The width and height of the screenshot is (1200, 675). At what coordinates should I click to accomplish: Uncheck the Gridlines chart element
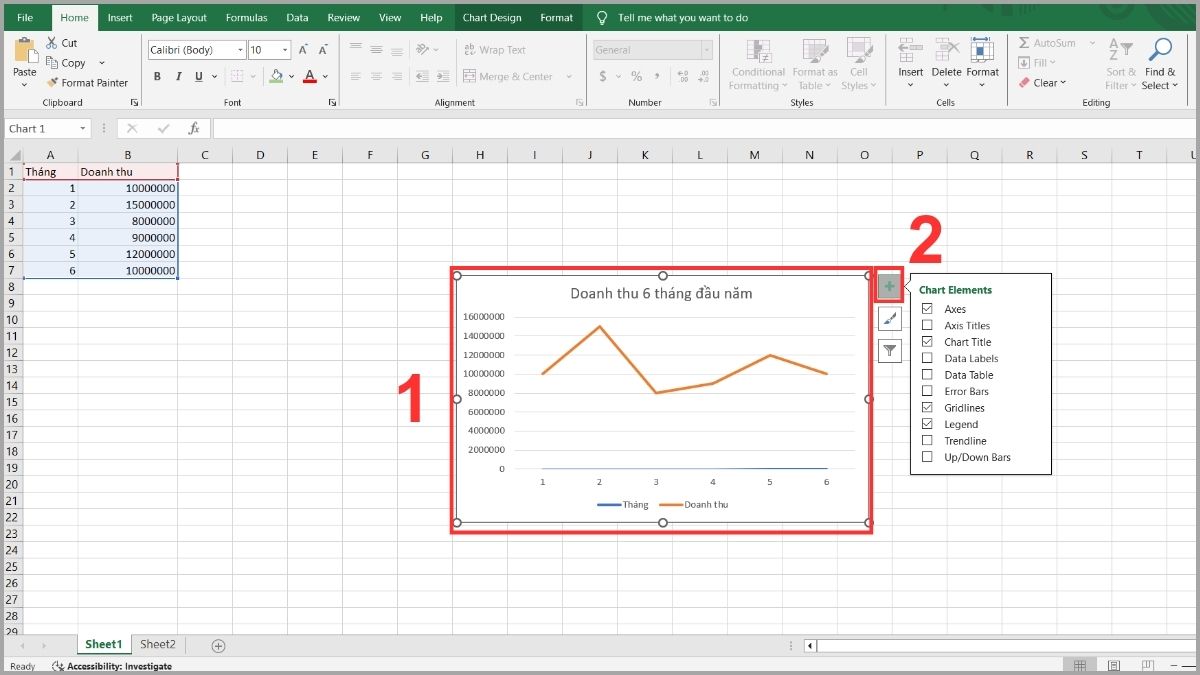927,408
